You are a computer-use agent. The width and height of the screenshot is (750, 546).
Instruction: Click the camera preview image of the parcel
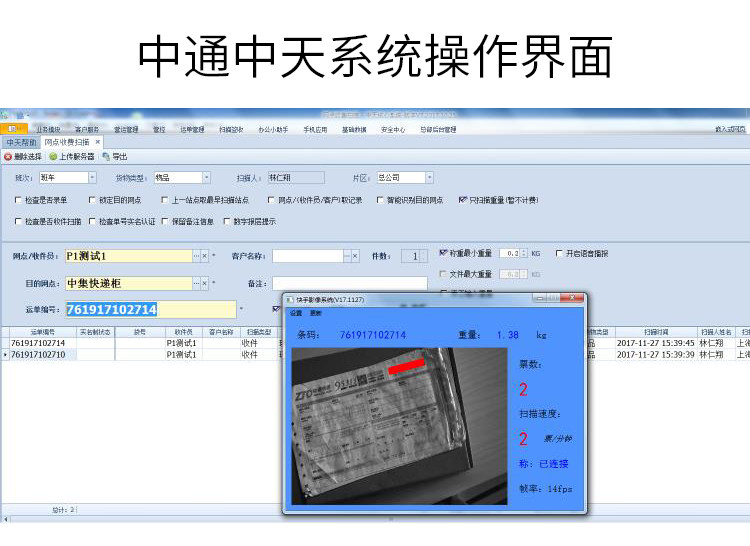[399, 426]
